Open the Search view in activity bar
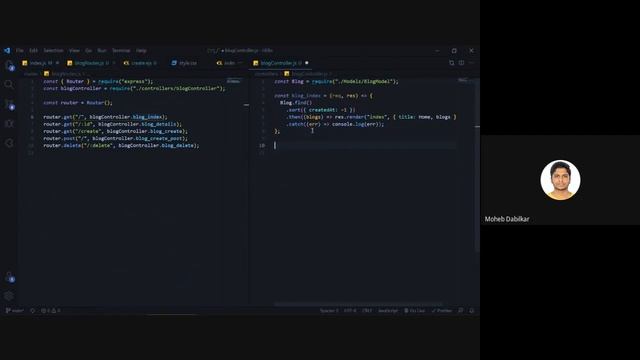This screenshot has width=640, height=360. point(9,84)
